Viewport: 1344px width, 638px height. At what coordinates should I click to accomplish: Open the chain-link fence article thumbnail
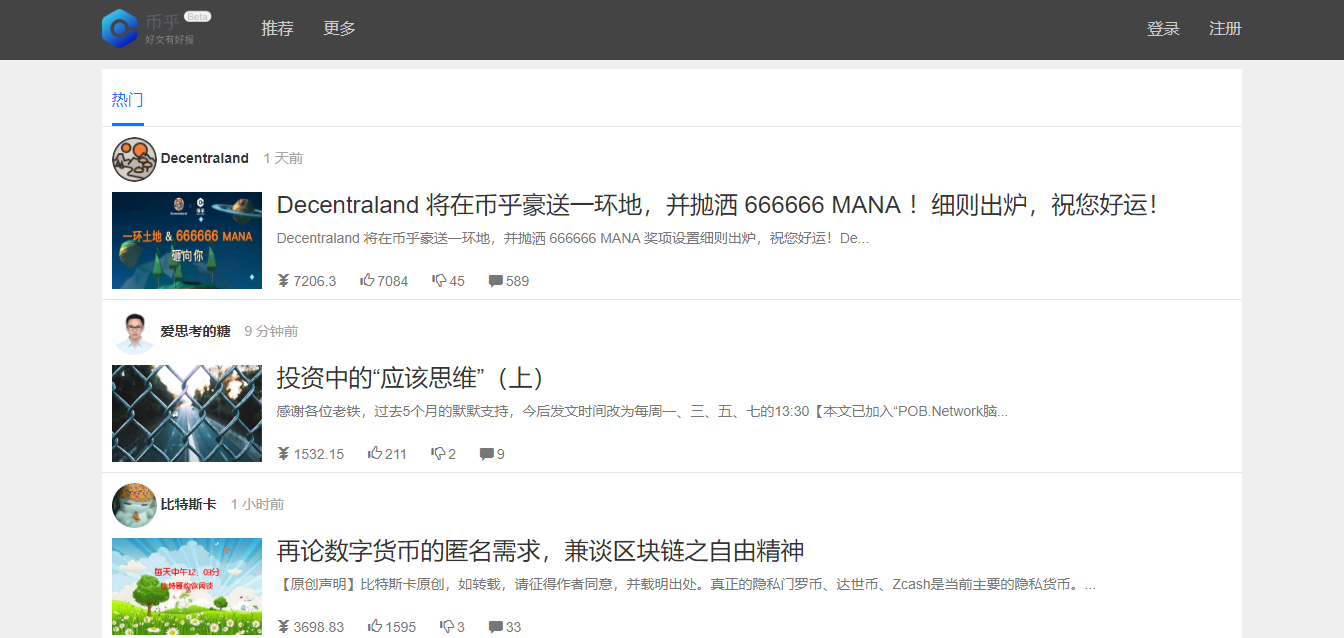[x=187, y=413]
